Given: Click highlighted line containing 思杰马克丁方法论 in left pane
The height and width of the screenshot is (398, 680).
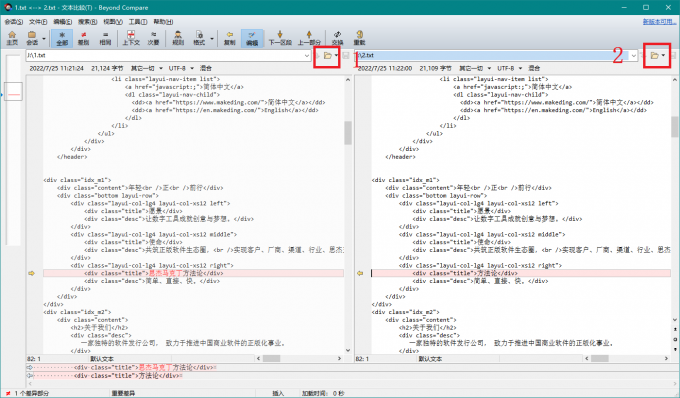Looking at the screenshot, I should (x=193, y=273).
